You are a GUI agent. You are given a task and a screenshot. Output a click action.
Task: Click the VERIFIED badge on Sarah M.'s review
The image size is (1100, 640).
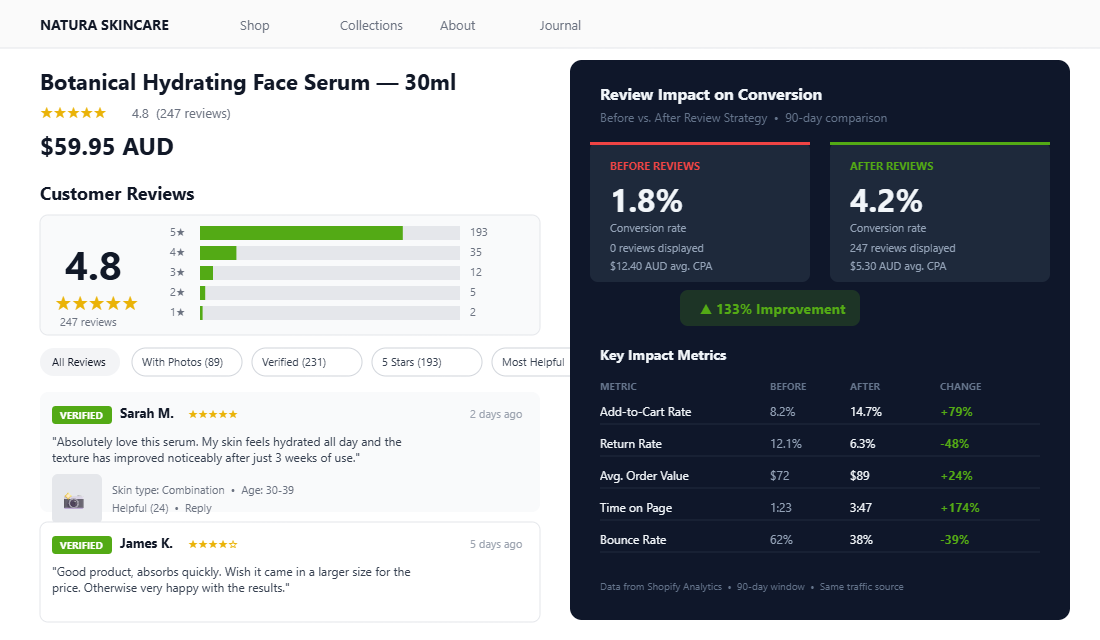(81, 414)
